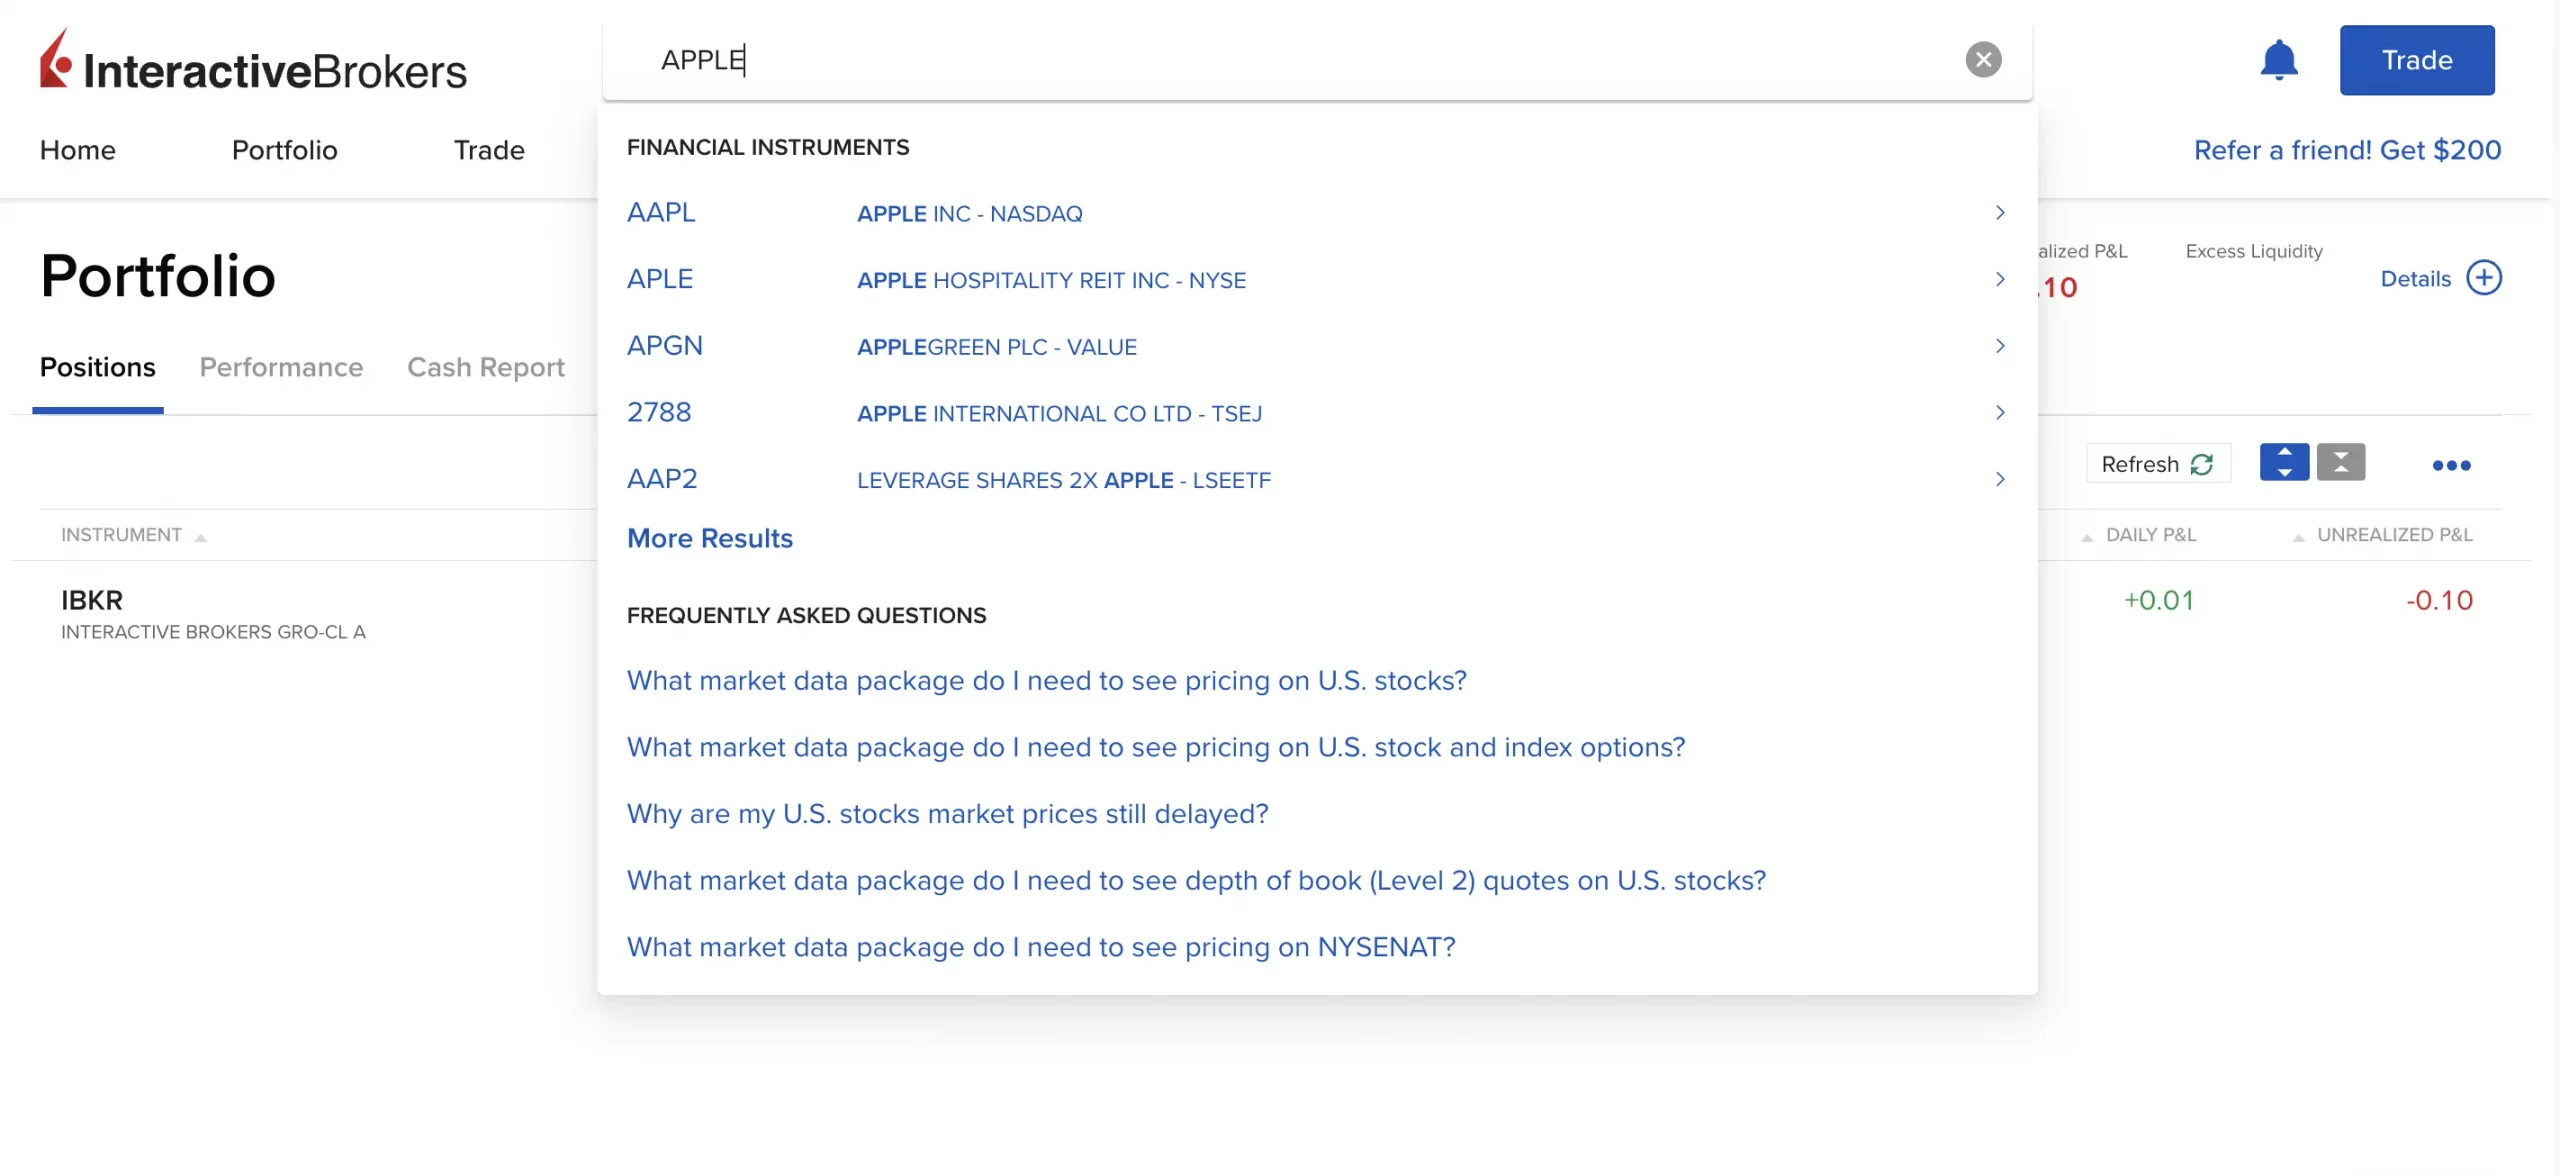Click INTERACTIVE BROKERS GRO-CL A text
Screen dimensions: 2560x1176
(213, 632)
